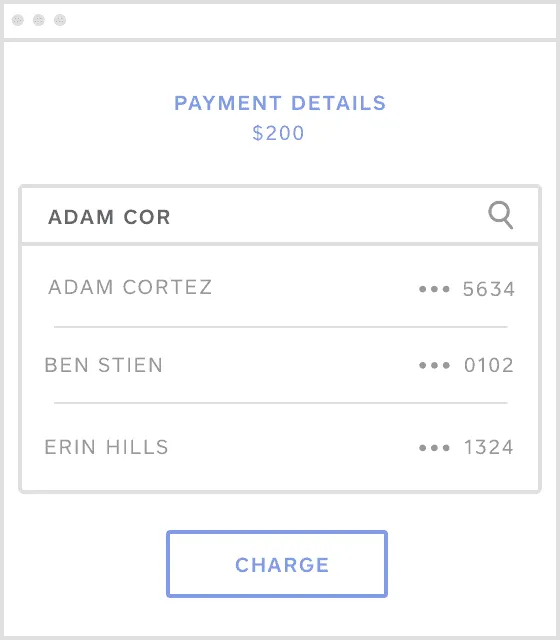Select the BEN STIEN entry
The width and height of the screenshot is (560, 640).
pyautogui.click(x=280, y=365)
